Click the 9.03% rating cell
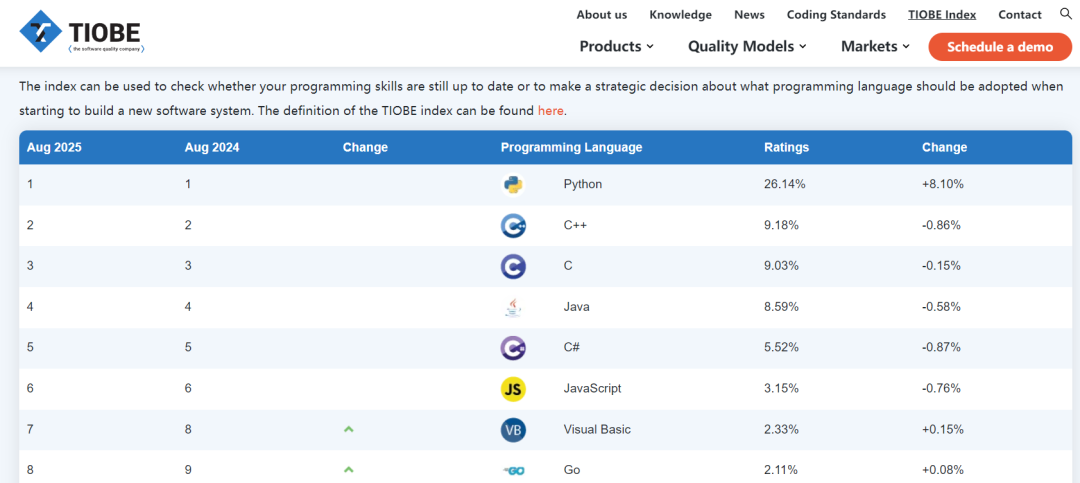The image size is (1080, 483). click(x=782, y=266)
